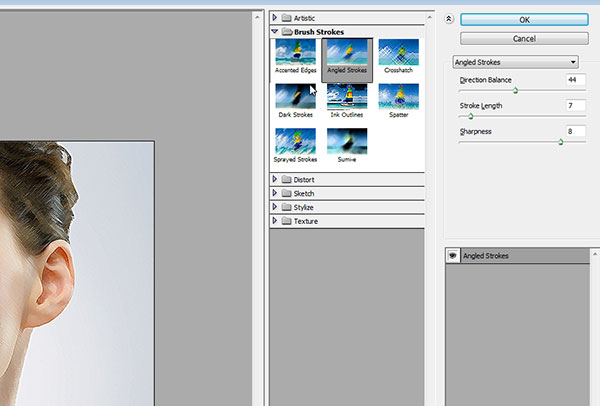The image size is (600, 406).
Task: Pick the Ink Outlines filter thumbnail
Action: pos(347,96)
